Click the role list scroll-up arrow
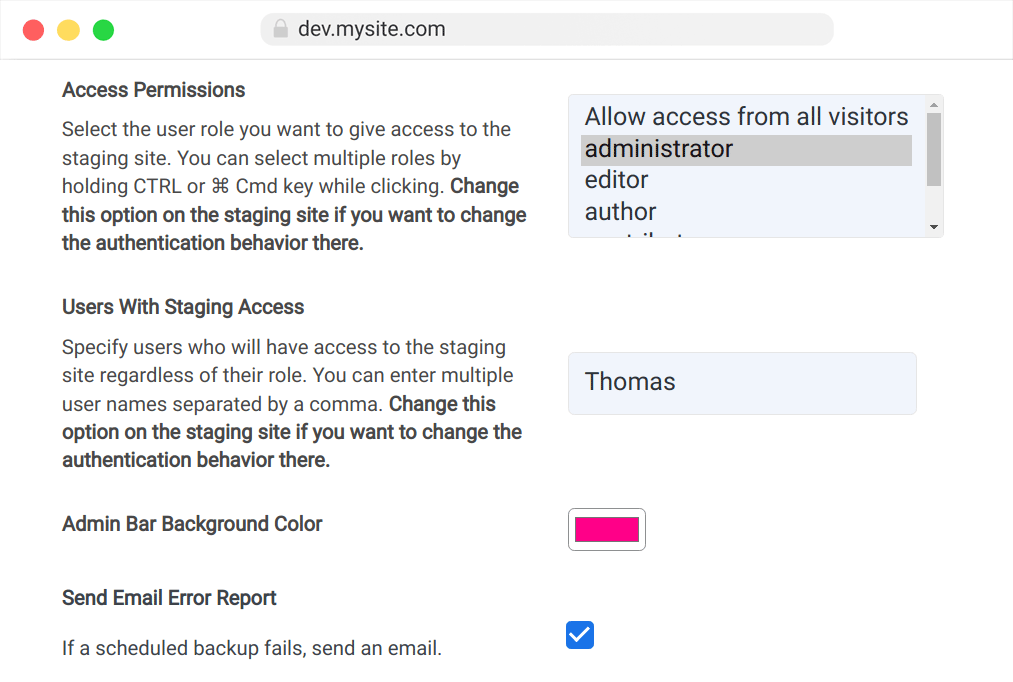The image size is (1013, 682). coord(934,105)
